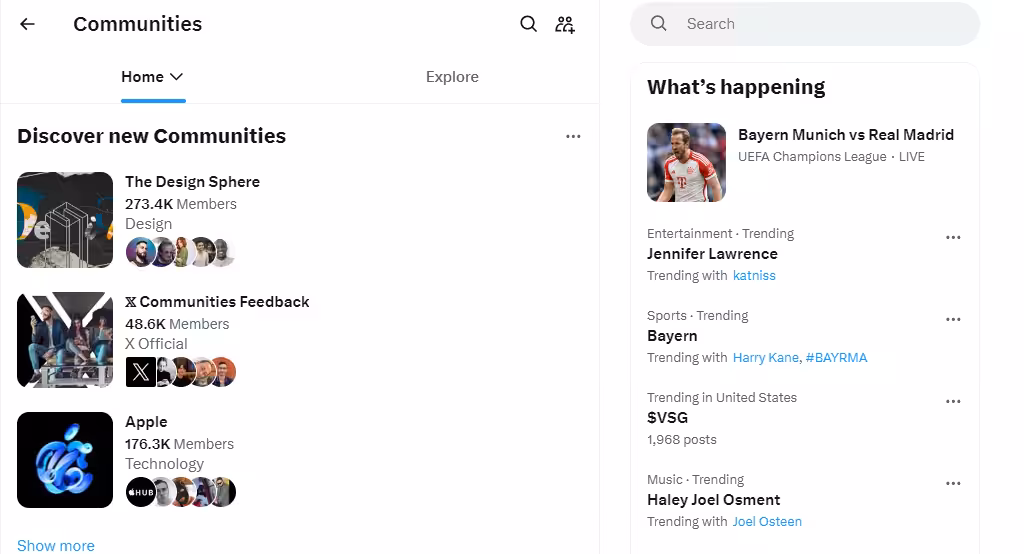The width and height of the screenshot is (1024, 554).
Task: Click magnifier icon in Search box
Action: 659,24
